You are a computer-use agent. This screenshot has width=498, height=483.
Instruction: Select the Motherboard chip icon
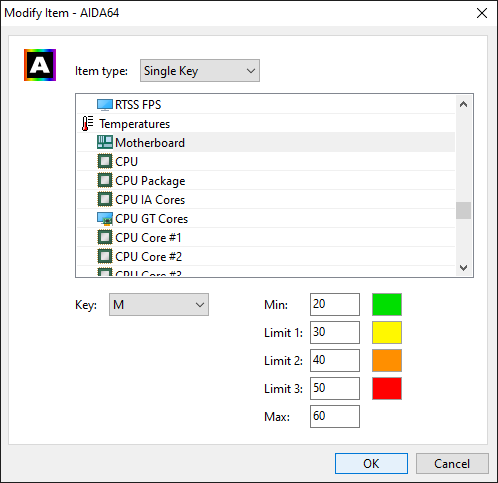click(x=105, y=143)
